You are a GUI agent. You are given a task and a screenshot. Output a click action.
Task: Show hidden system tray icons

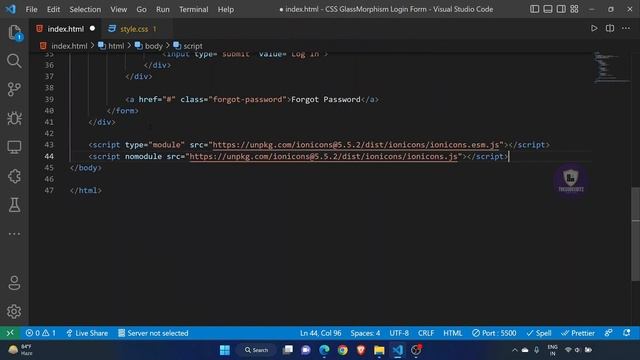tap(514, 350)
